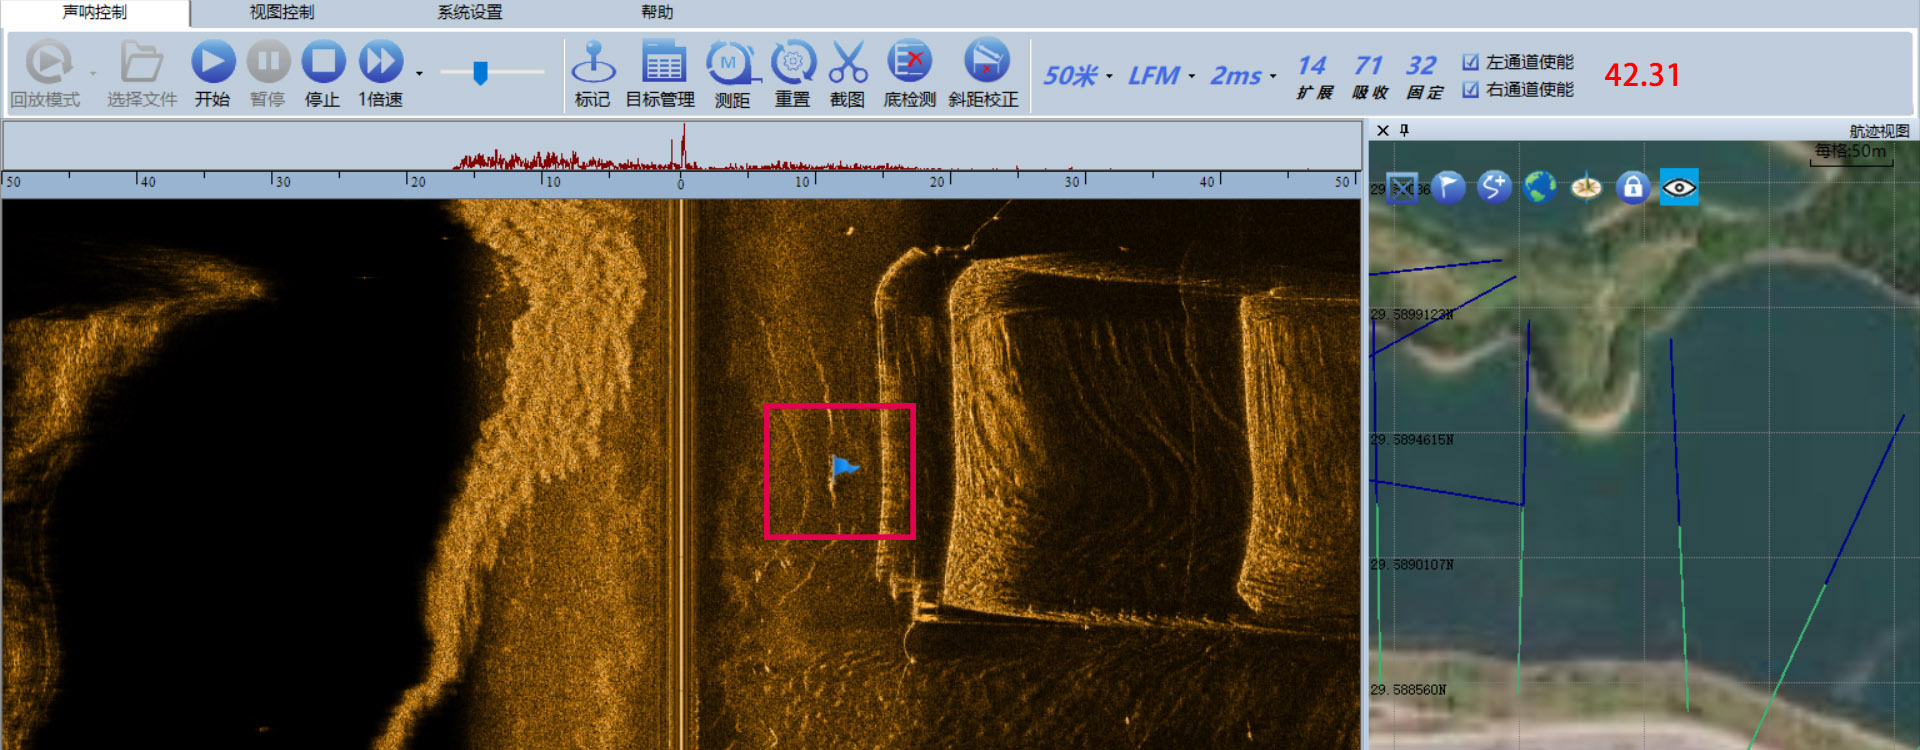Click the compass icon on the map
The width and height of the screenshot is (1920, 750).
[x=1586, y=187]
